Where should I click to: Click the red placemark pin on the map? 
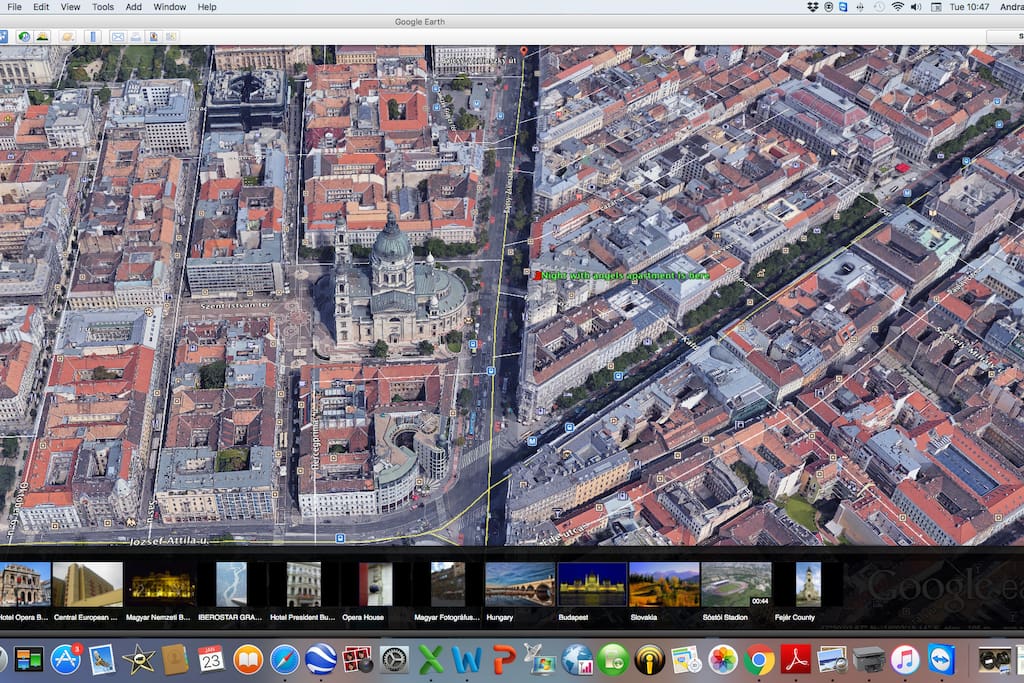point(523,51)
